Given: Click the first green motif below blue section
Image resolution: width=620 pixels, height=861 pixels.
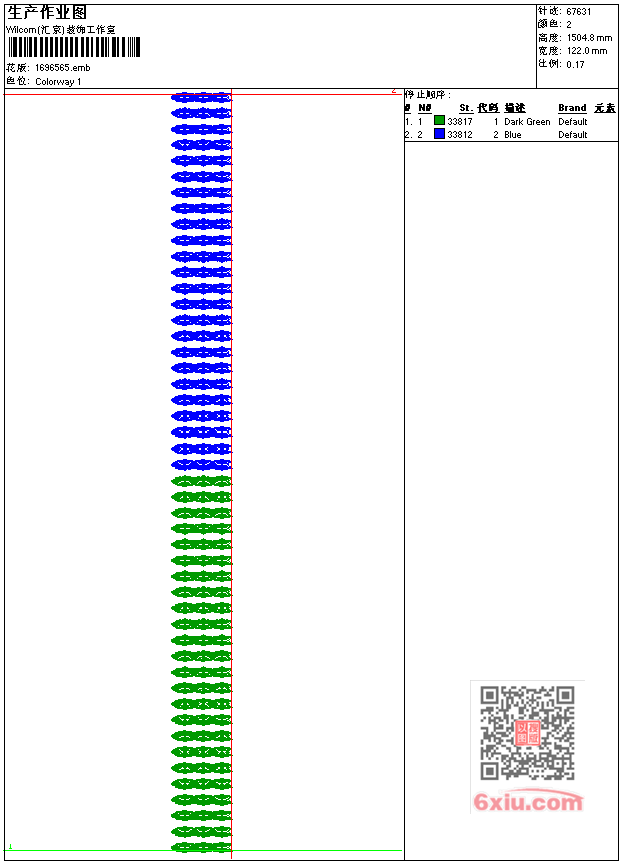Looking at the screenshot, I should (x=202, y=482).
